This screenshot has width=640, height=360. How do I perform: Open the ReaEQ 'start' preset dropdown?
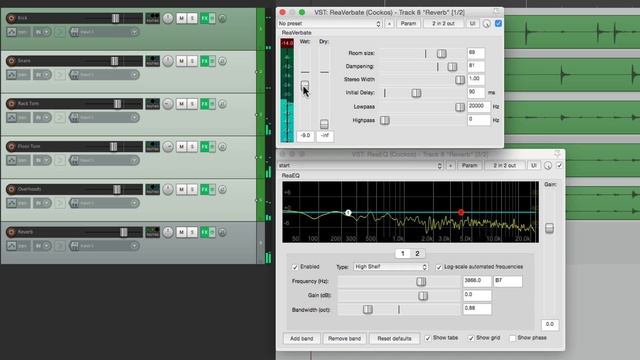point(360,165)
